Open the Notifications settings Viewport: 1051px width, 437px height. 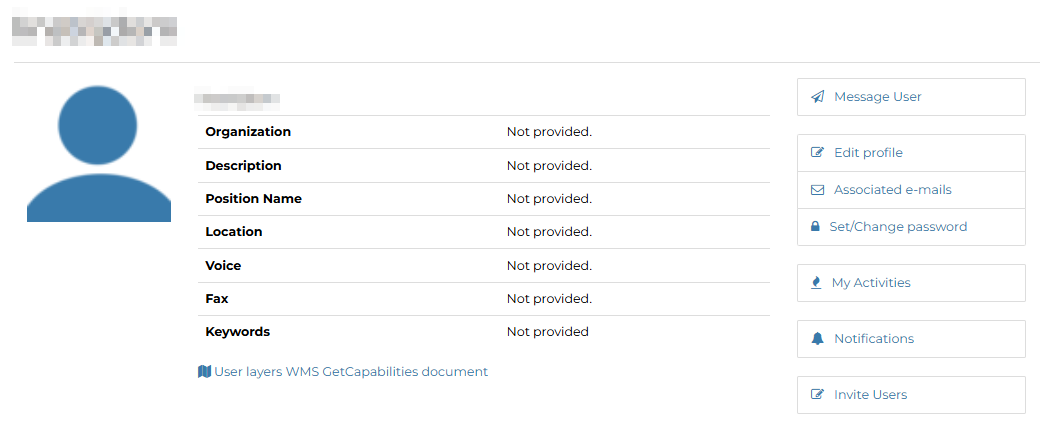point(911,338)
